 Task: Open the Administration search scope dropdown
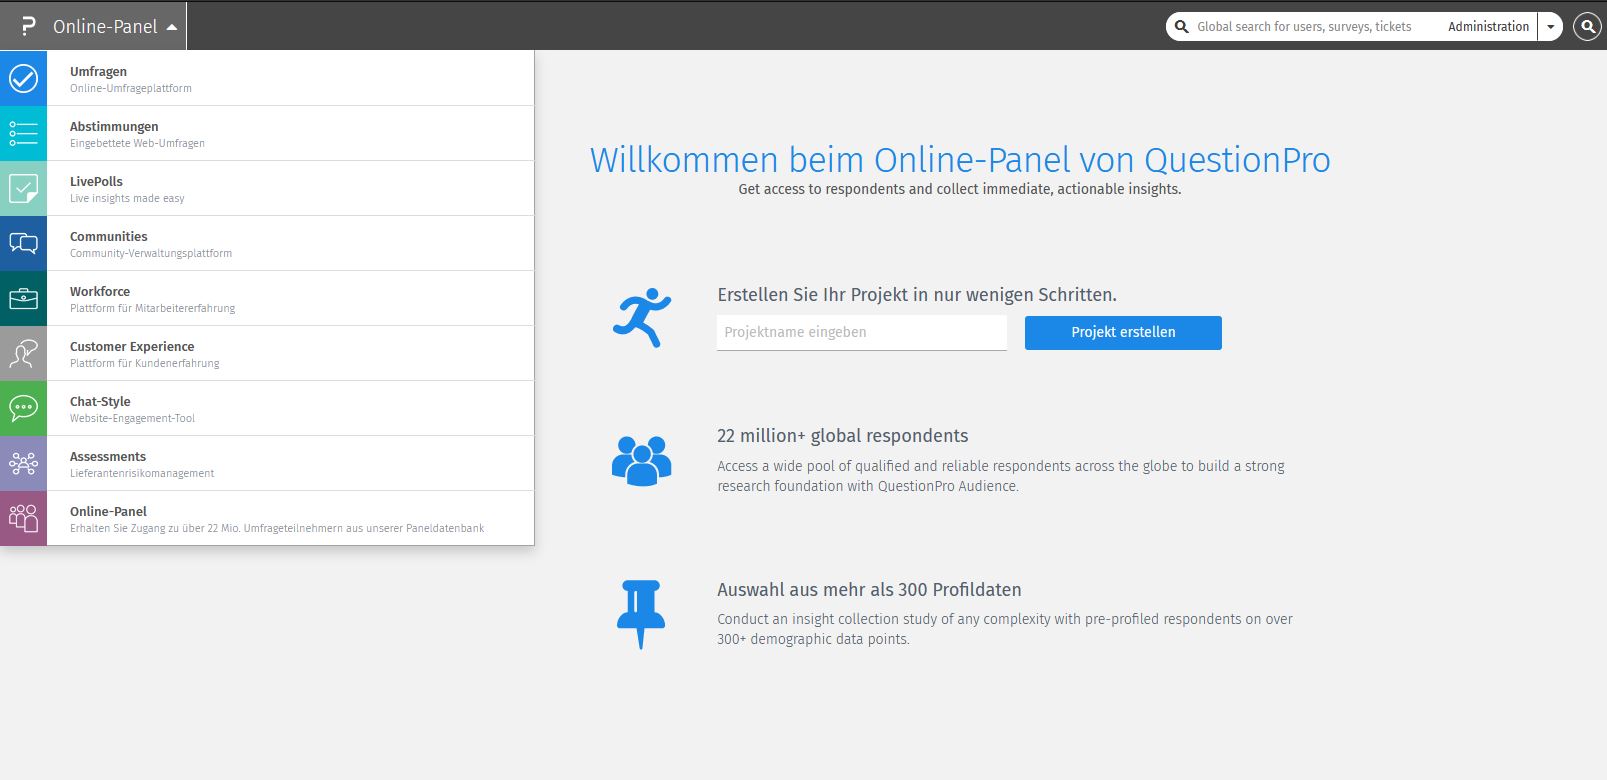(x=1550, y=27)
